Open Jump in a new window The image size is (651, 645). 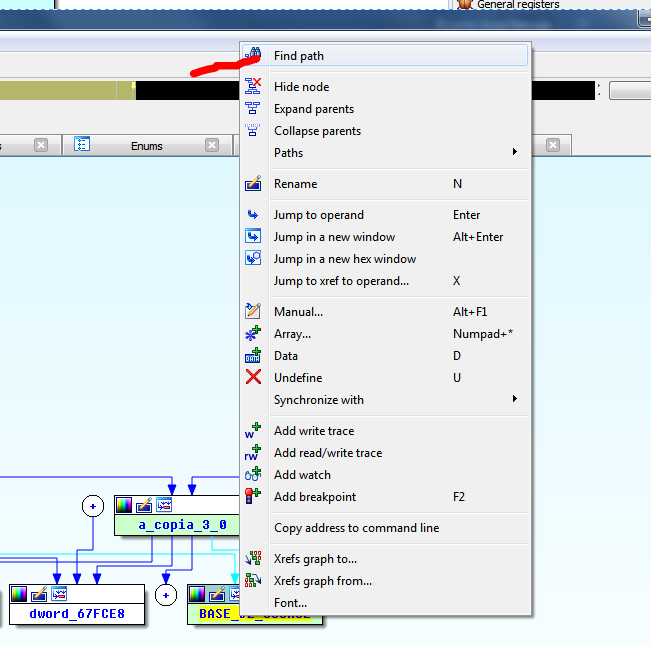(334, 237)
